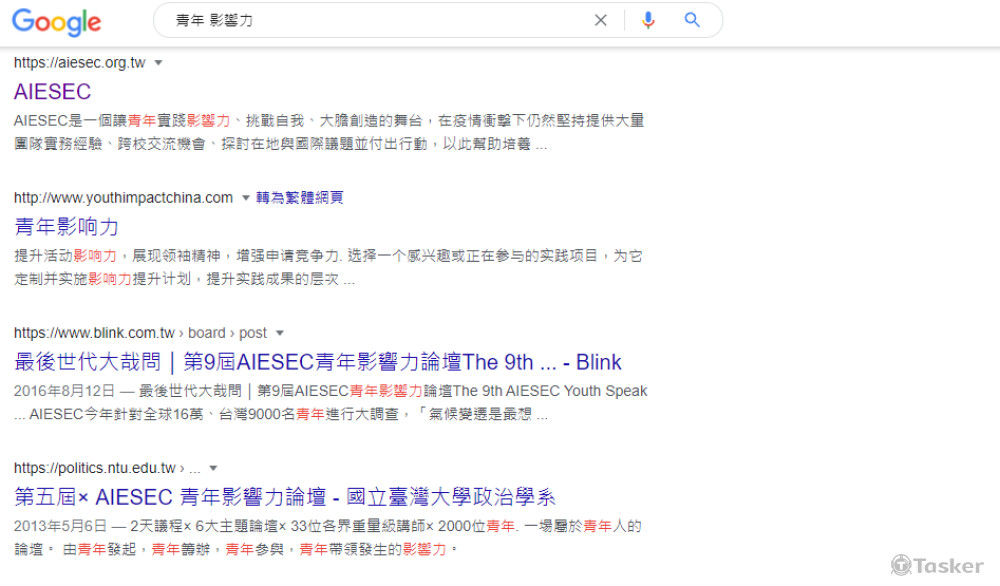Click inside the search input field
Image resolution: width=1000 pixels, height=586 pixels.
380,20
